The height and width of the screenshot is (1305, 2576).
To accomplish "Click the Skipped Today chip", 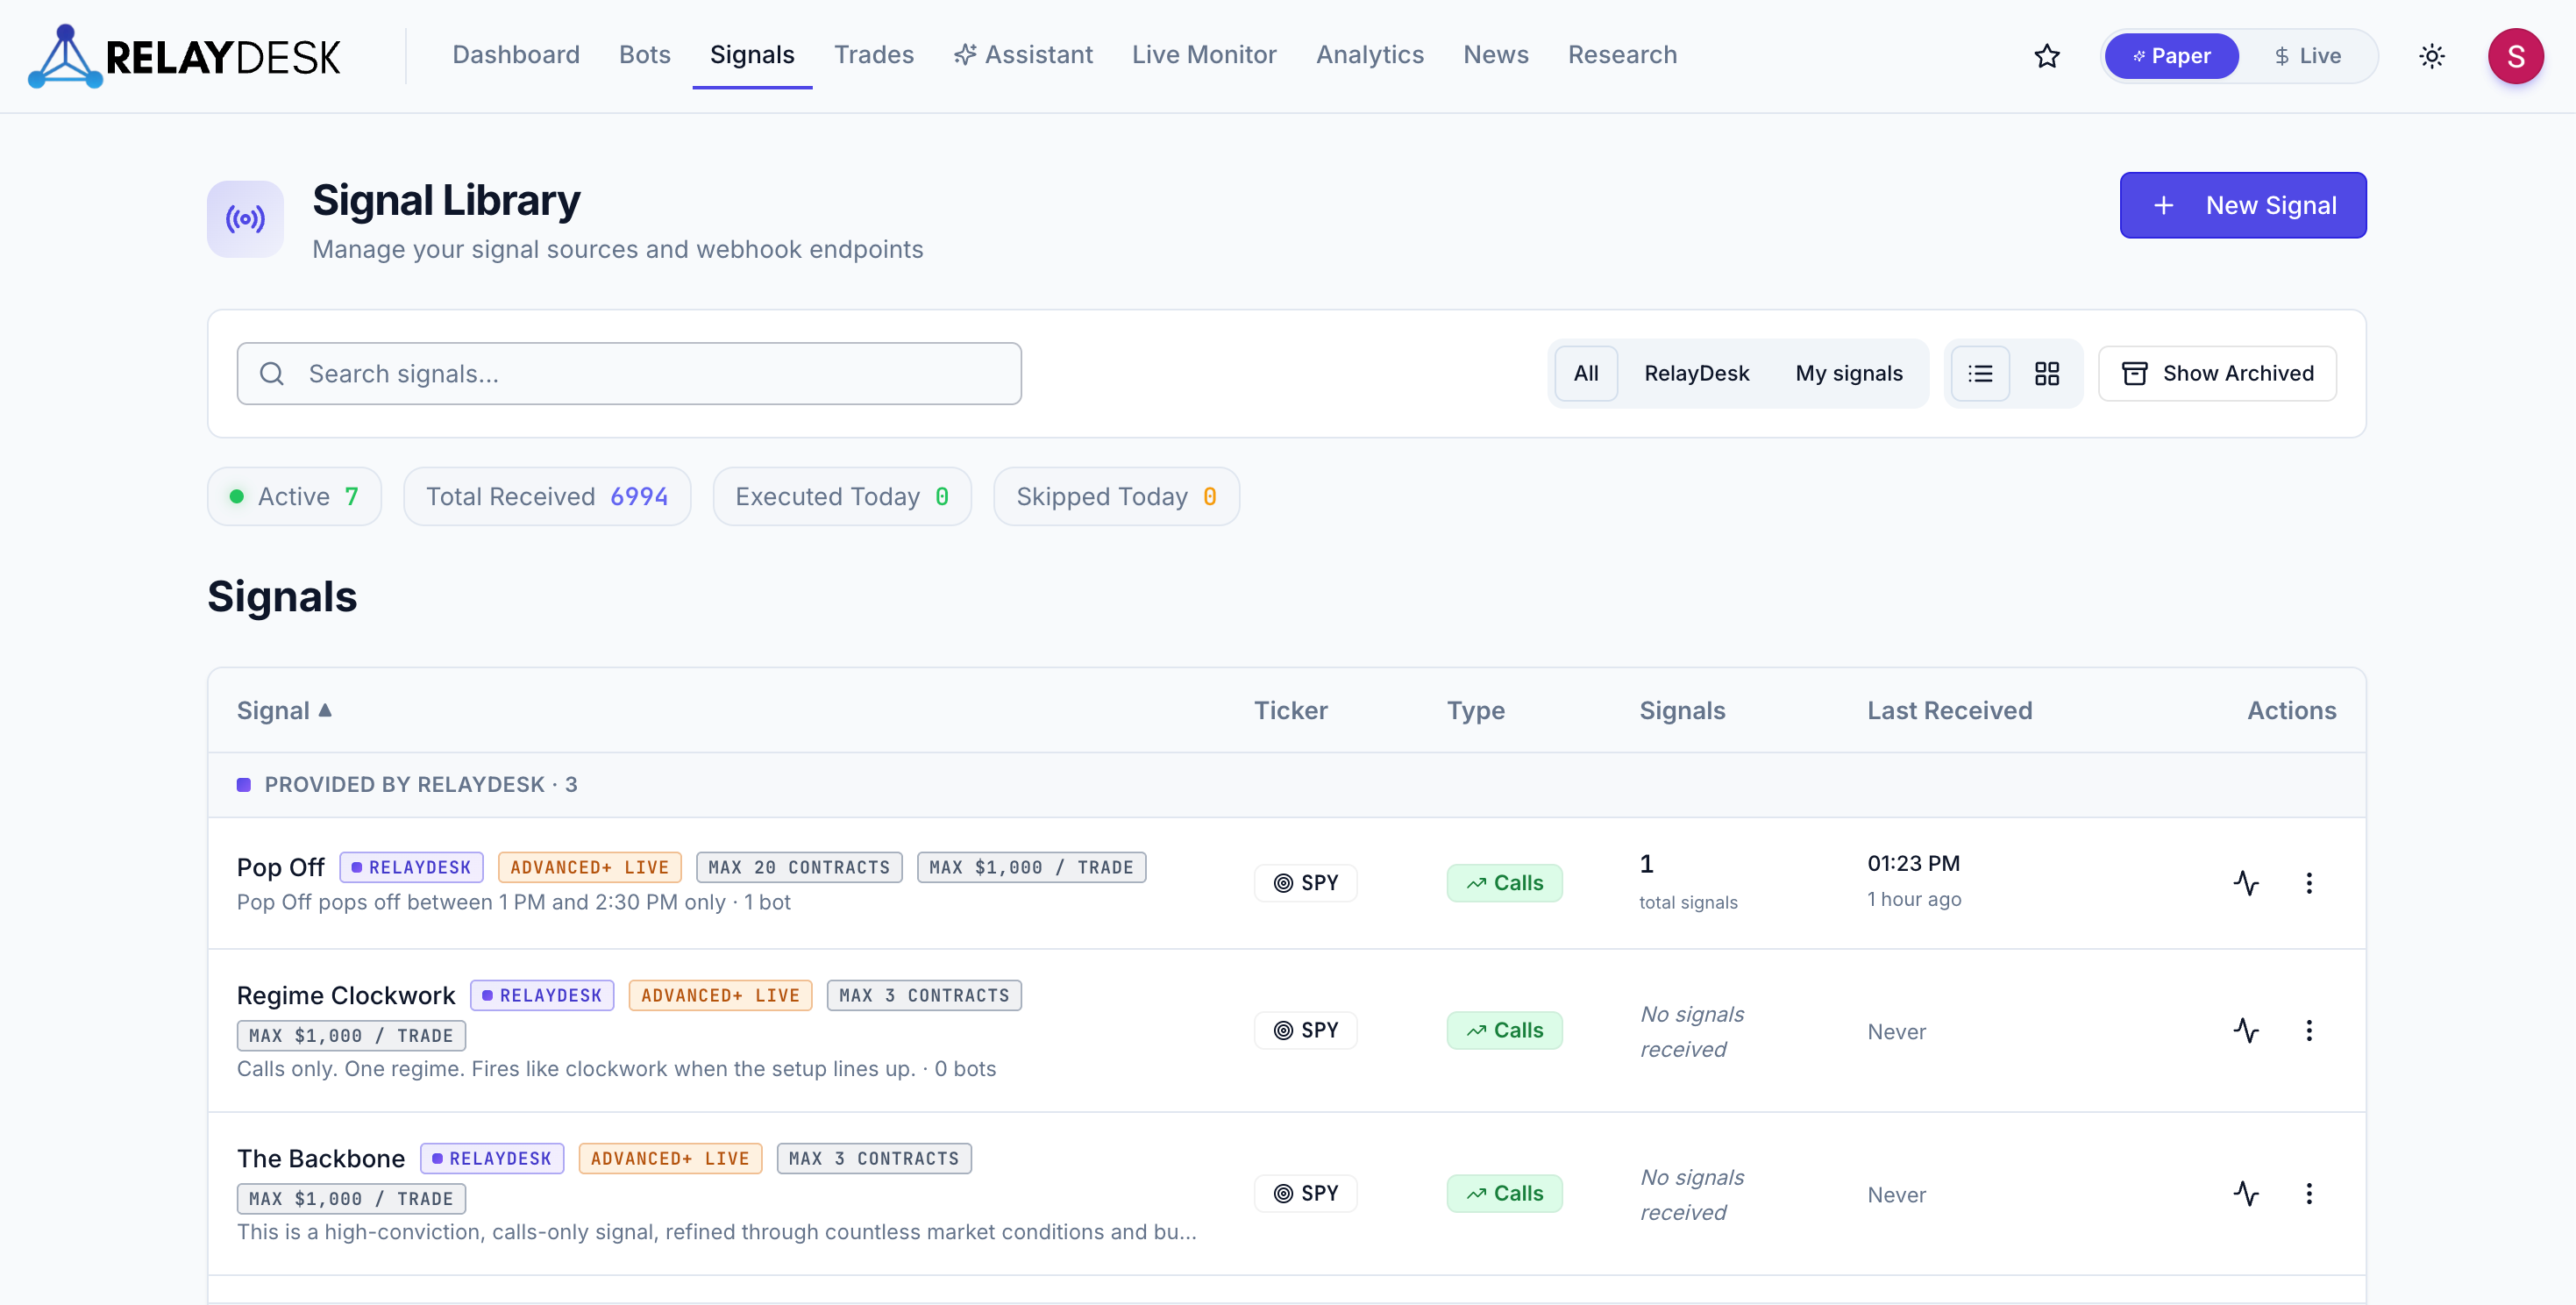I will pos(1116,497).
